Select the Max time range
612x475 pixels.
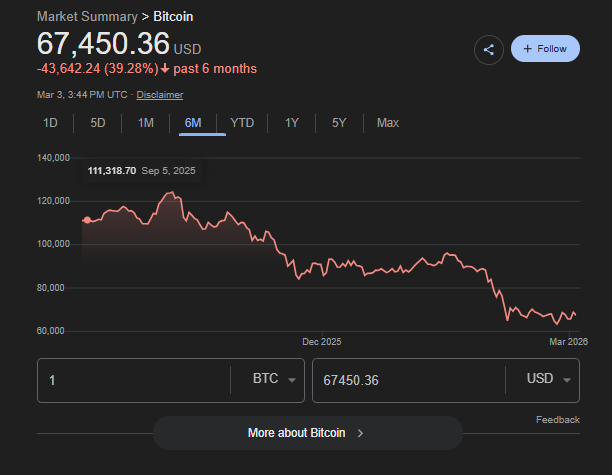(x=388, y=123)
